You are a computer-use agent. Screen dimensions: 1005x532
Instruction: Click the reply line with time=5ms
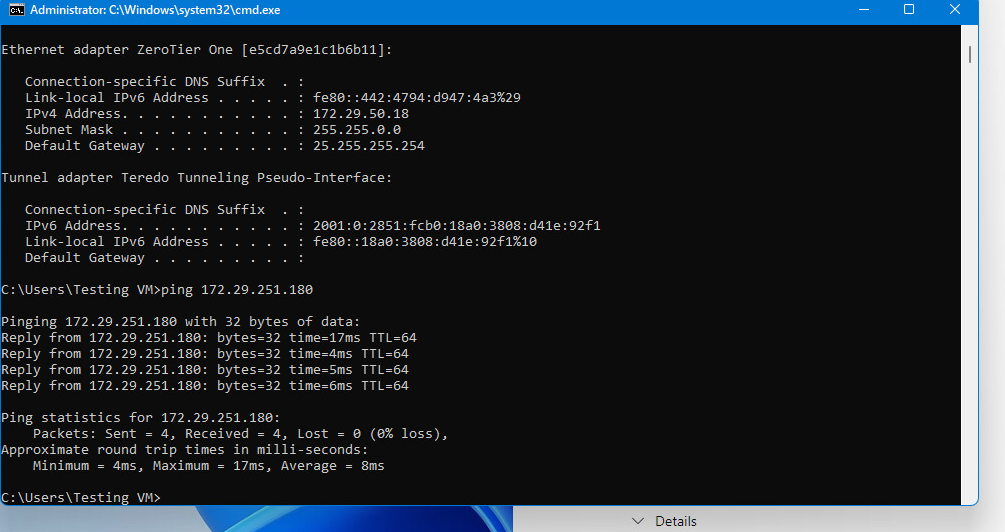(205, 370)
